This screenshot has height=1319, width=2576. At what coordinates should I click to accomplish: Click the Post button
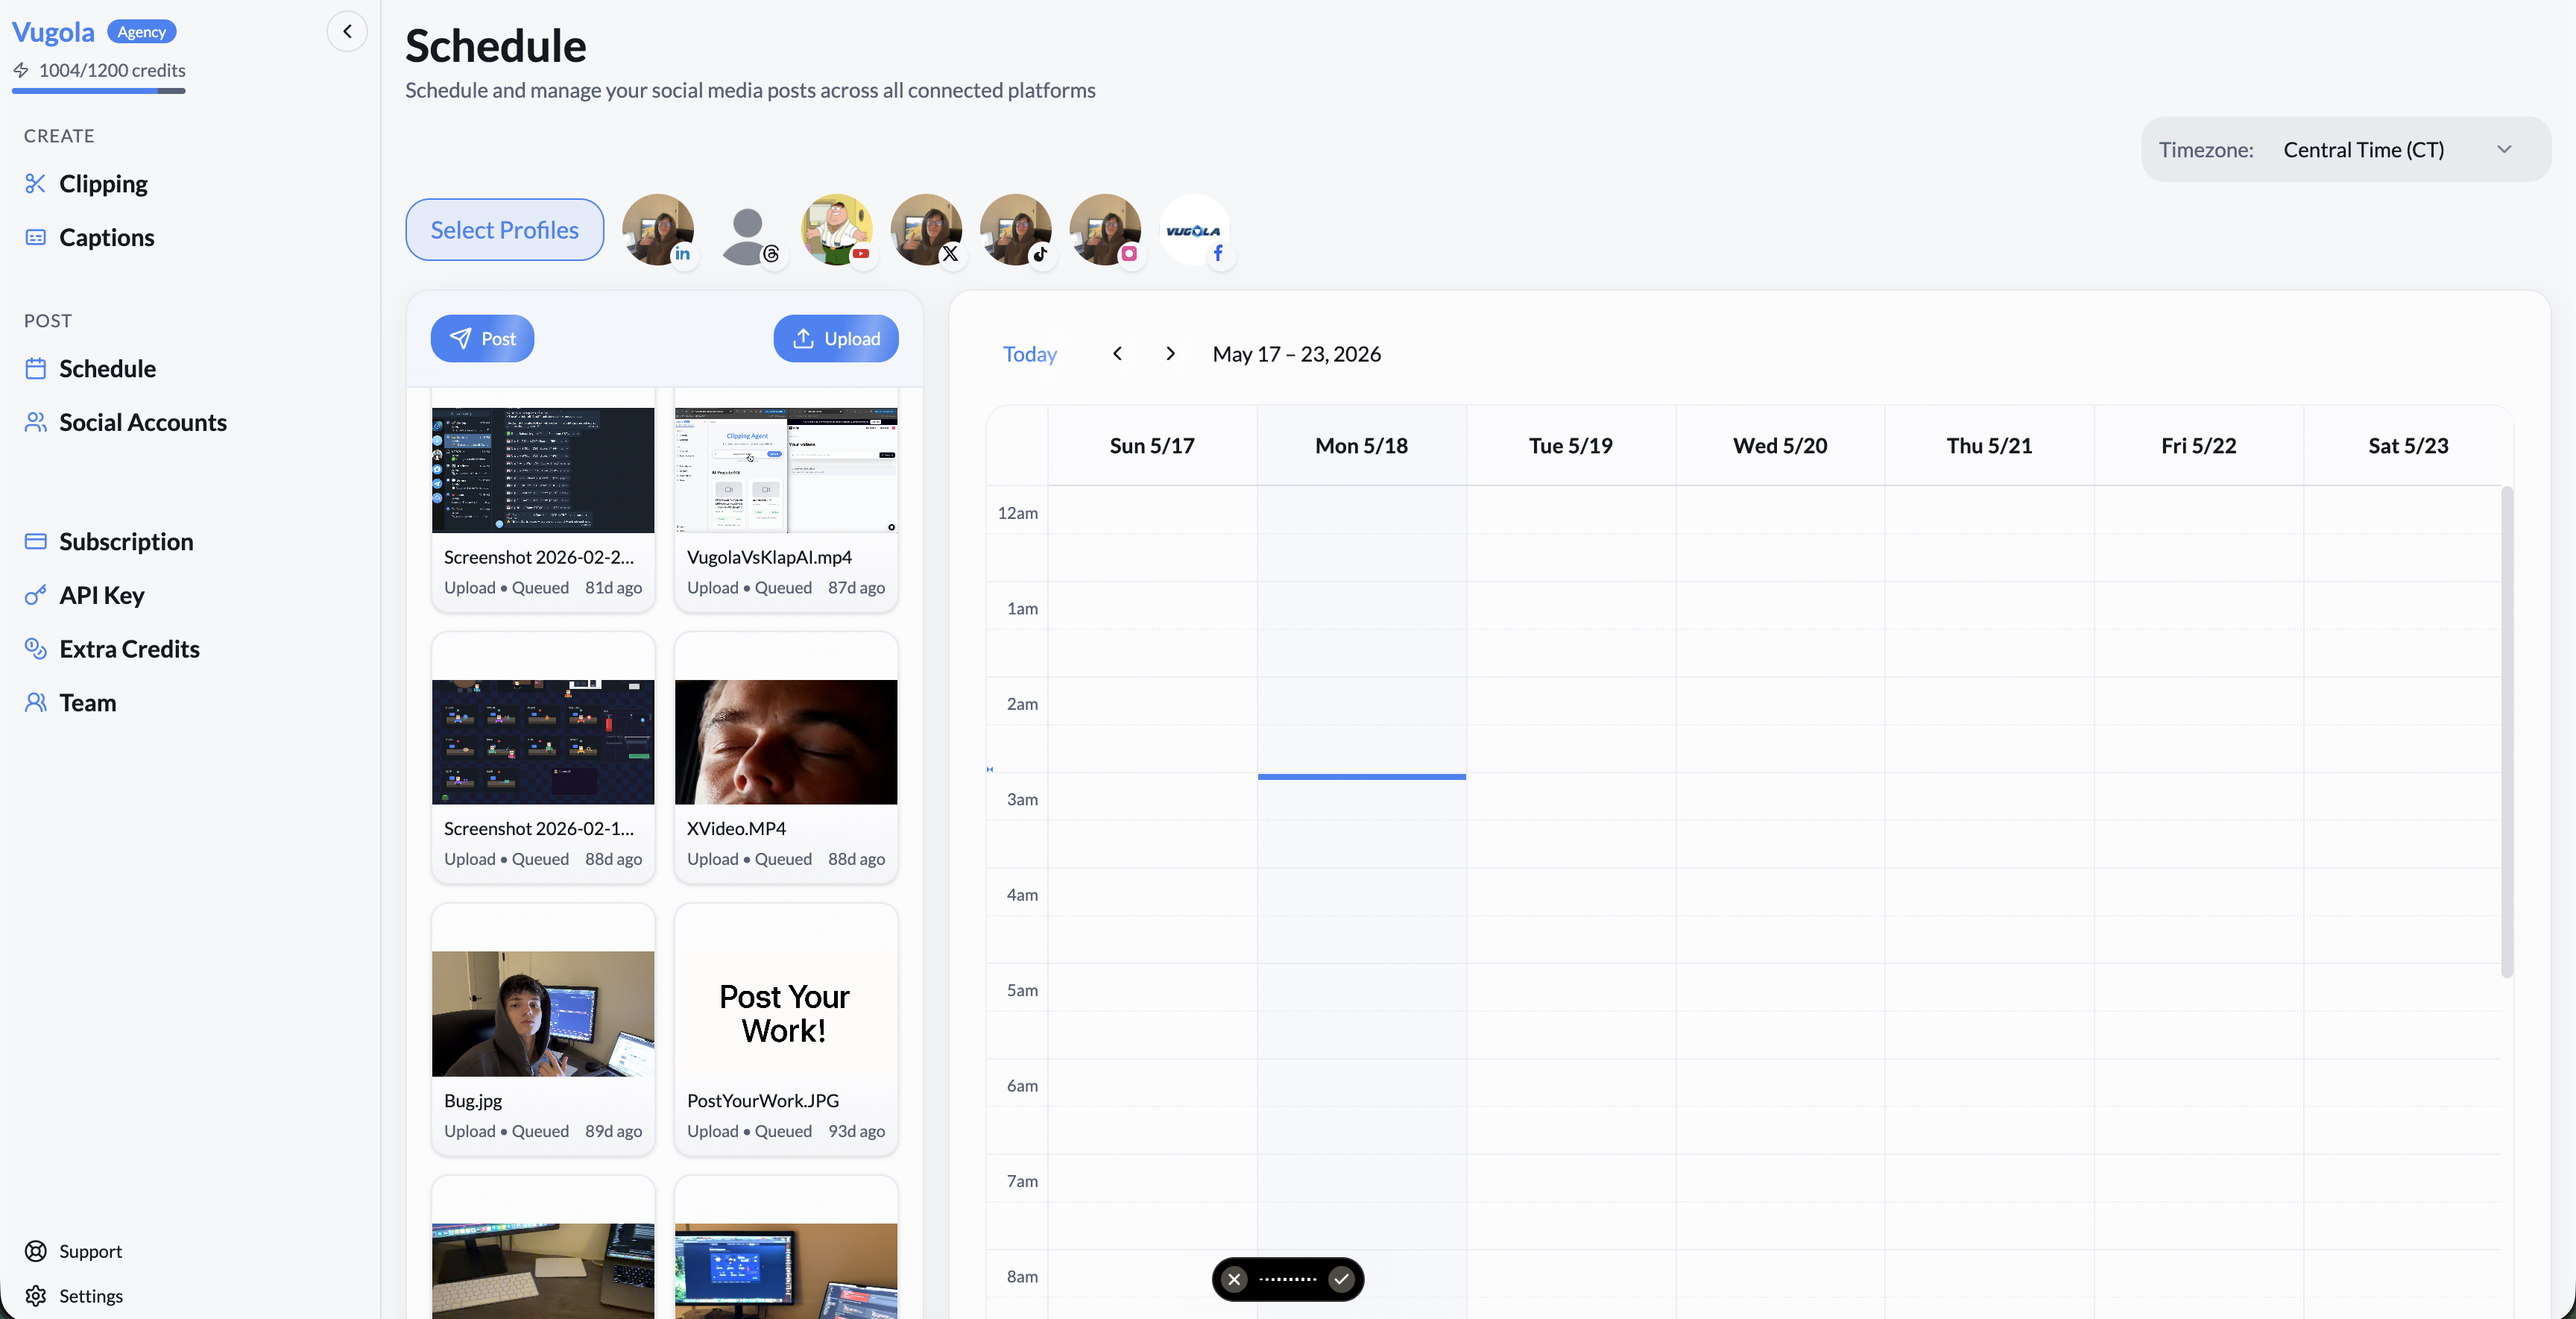pyautogui.click(x=482, y=339)
